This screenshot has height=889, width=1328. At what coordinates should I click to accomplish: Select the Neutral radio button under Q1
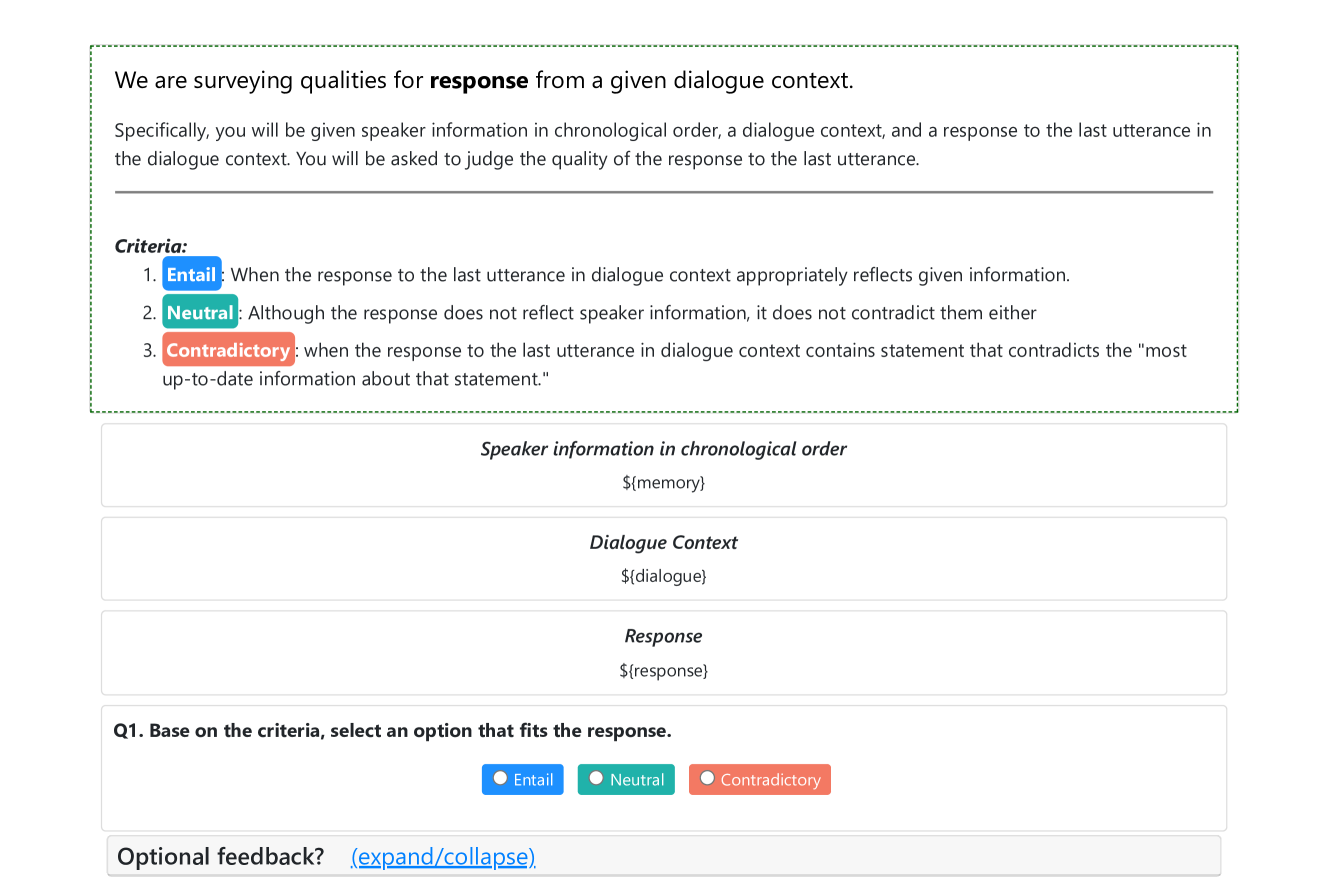(596, 779)
